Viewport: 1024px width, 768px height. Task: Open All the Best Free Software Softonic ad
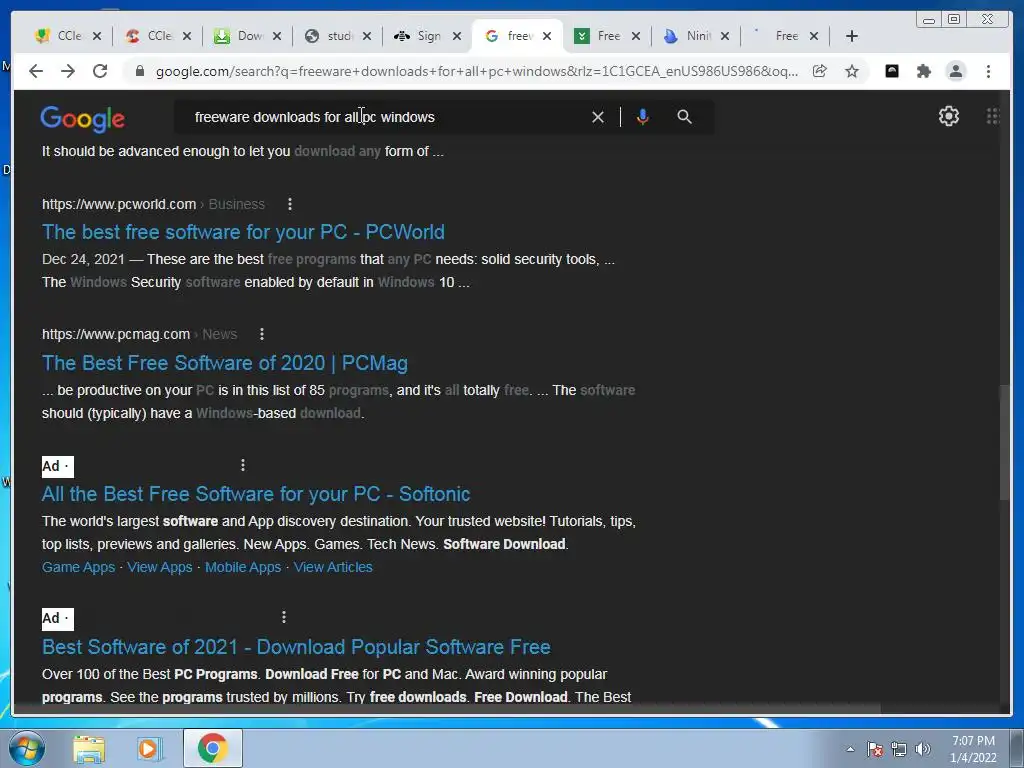pyautogui.click(x=256, y=494)
